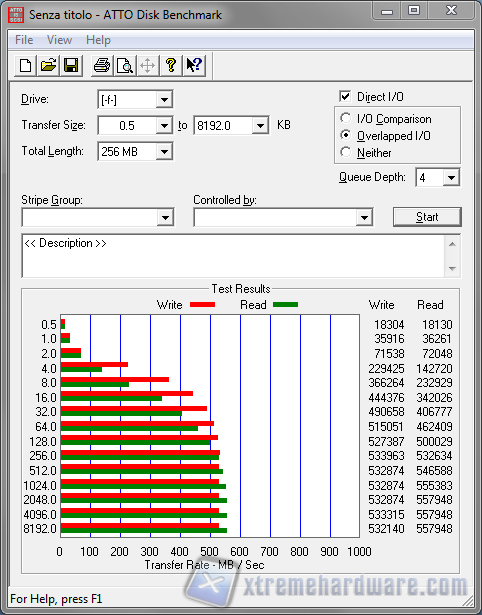Click the yellow question mark About icon
The width and height of the screenshot is (482, 615).
click(171, 66)
